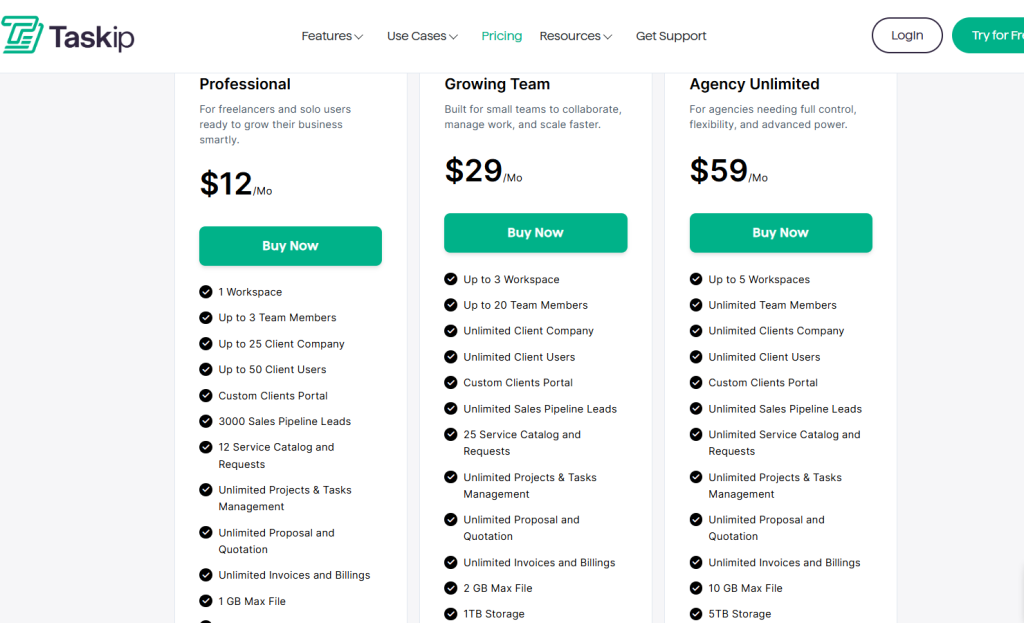Screen dimensions: 1024x623
Task: Expand the Features dropdown menu
Action: click(x=332, y=36)
